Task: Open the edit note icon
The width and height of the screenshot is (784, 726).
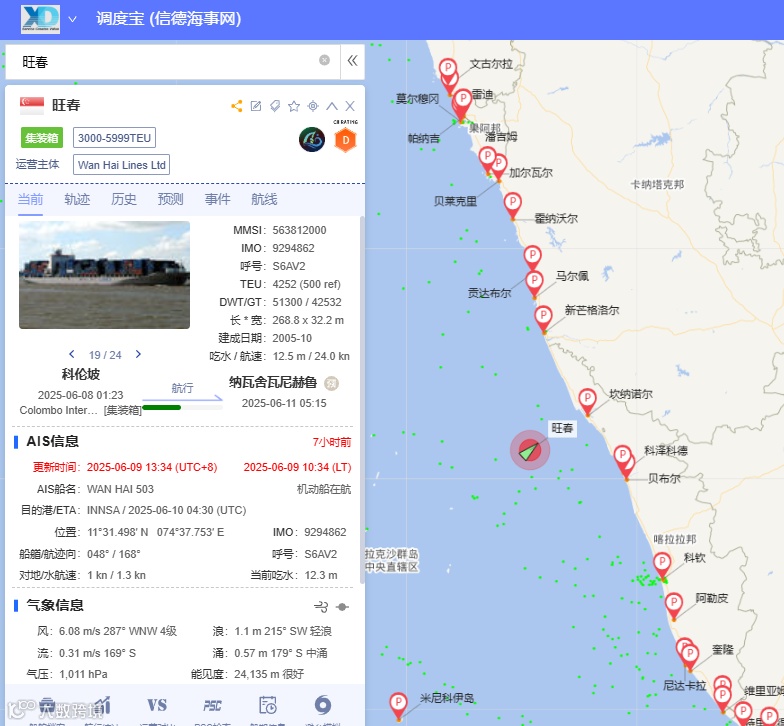Action: click(256, 106)
